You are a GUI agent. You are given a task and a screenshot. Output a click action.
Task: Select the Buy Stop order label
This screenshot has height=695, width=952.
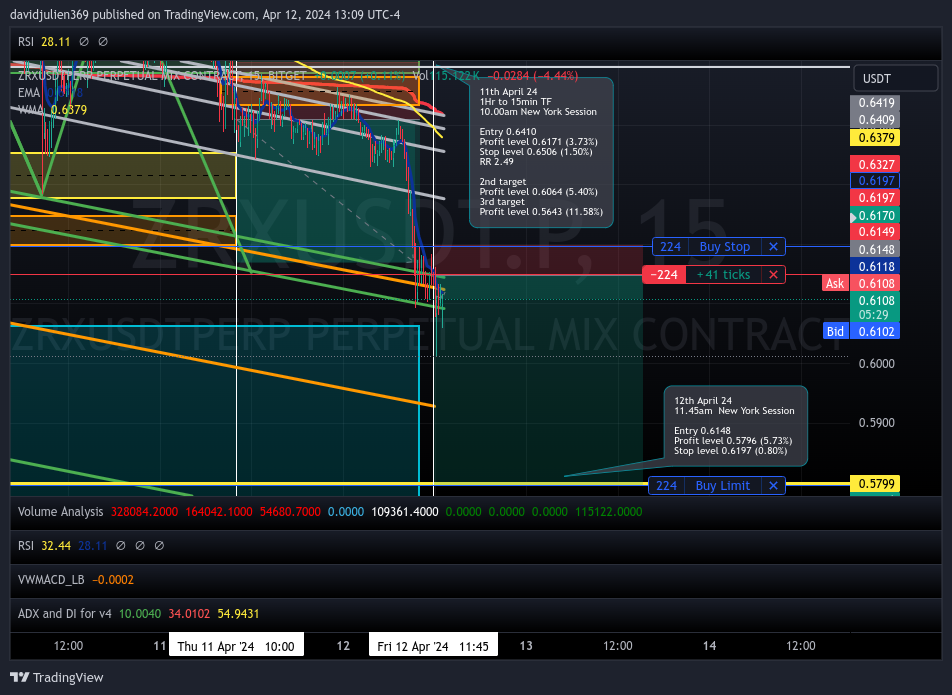[724, 246]
